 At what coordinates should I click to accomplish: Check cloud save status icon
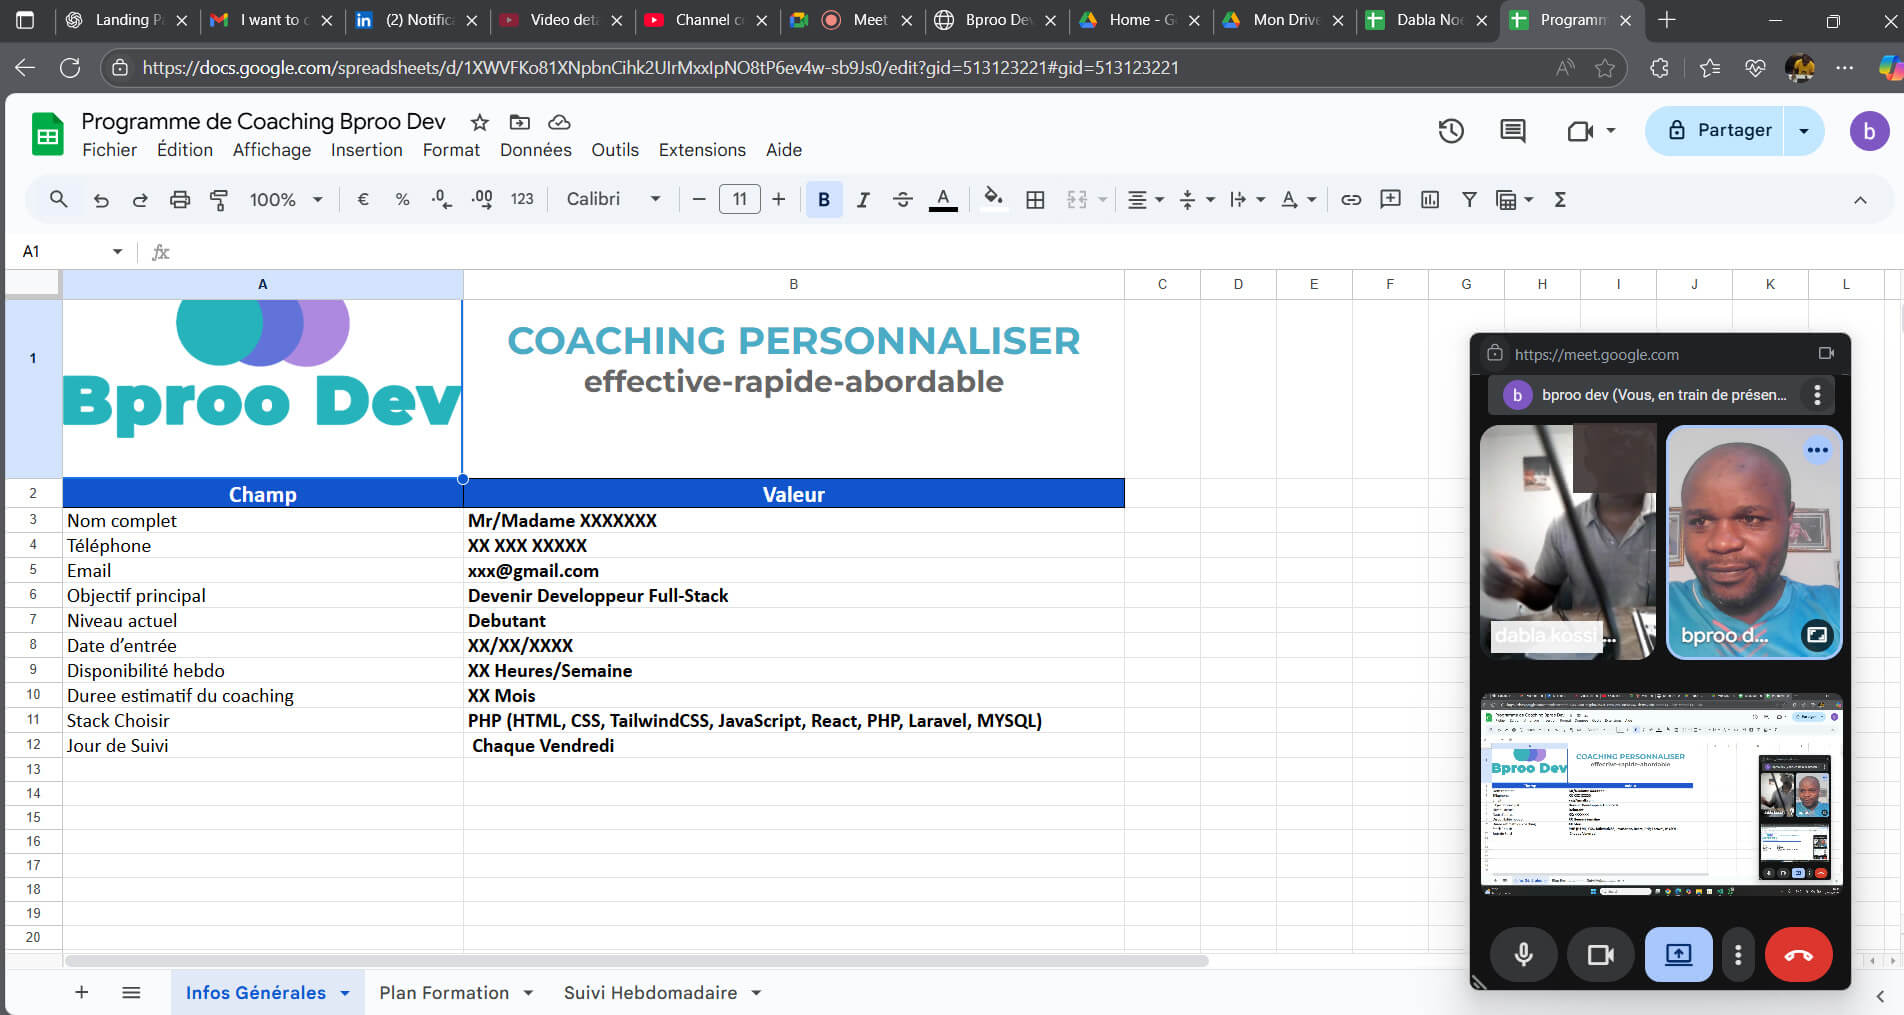pos(560,122)
